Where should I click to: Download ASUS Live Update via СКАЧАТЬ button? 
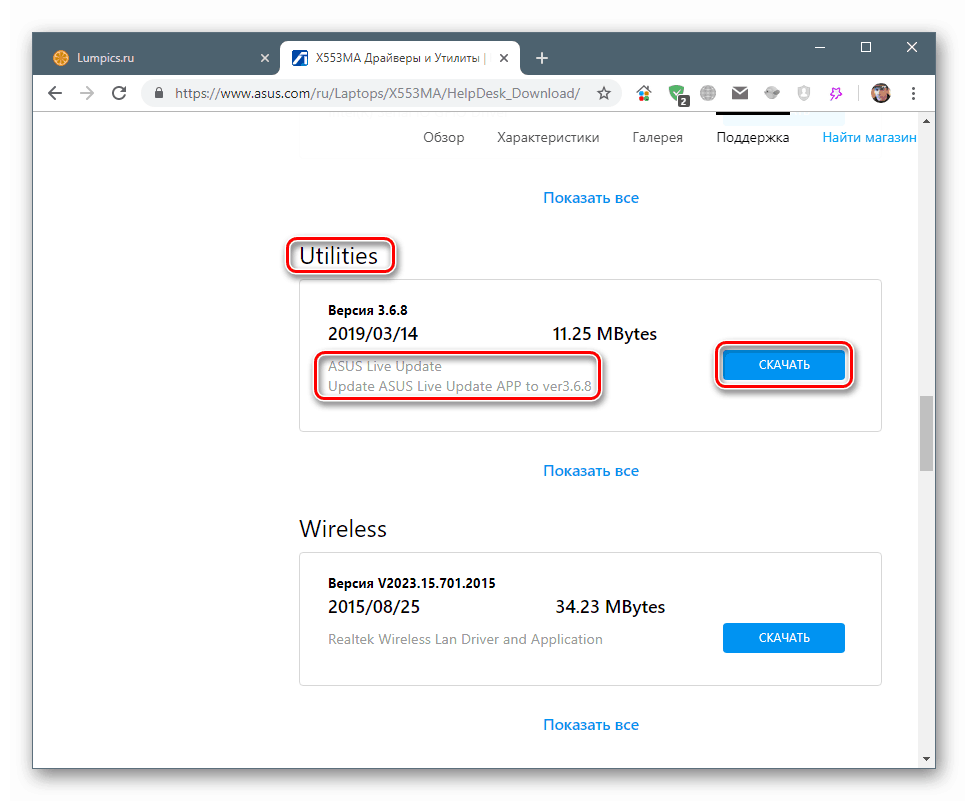click(784, 364)
